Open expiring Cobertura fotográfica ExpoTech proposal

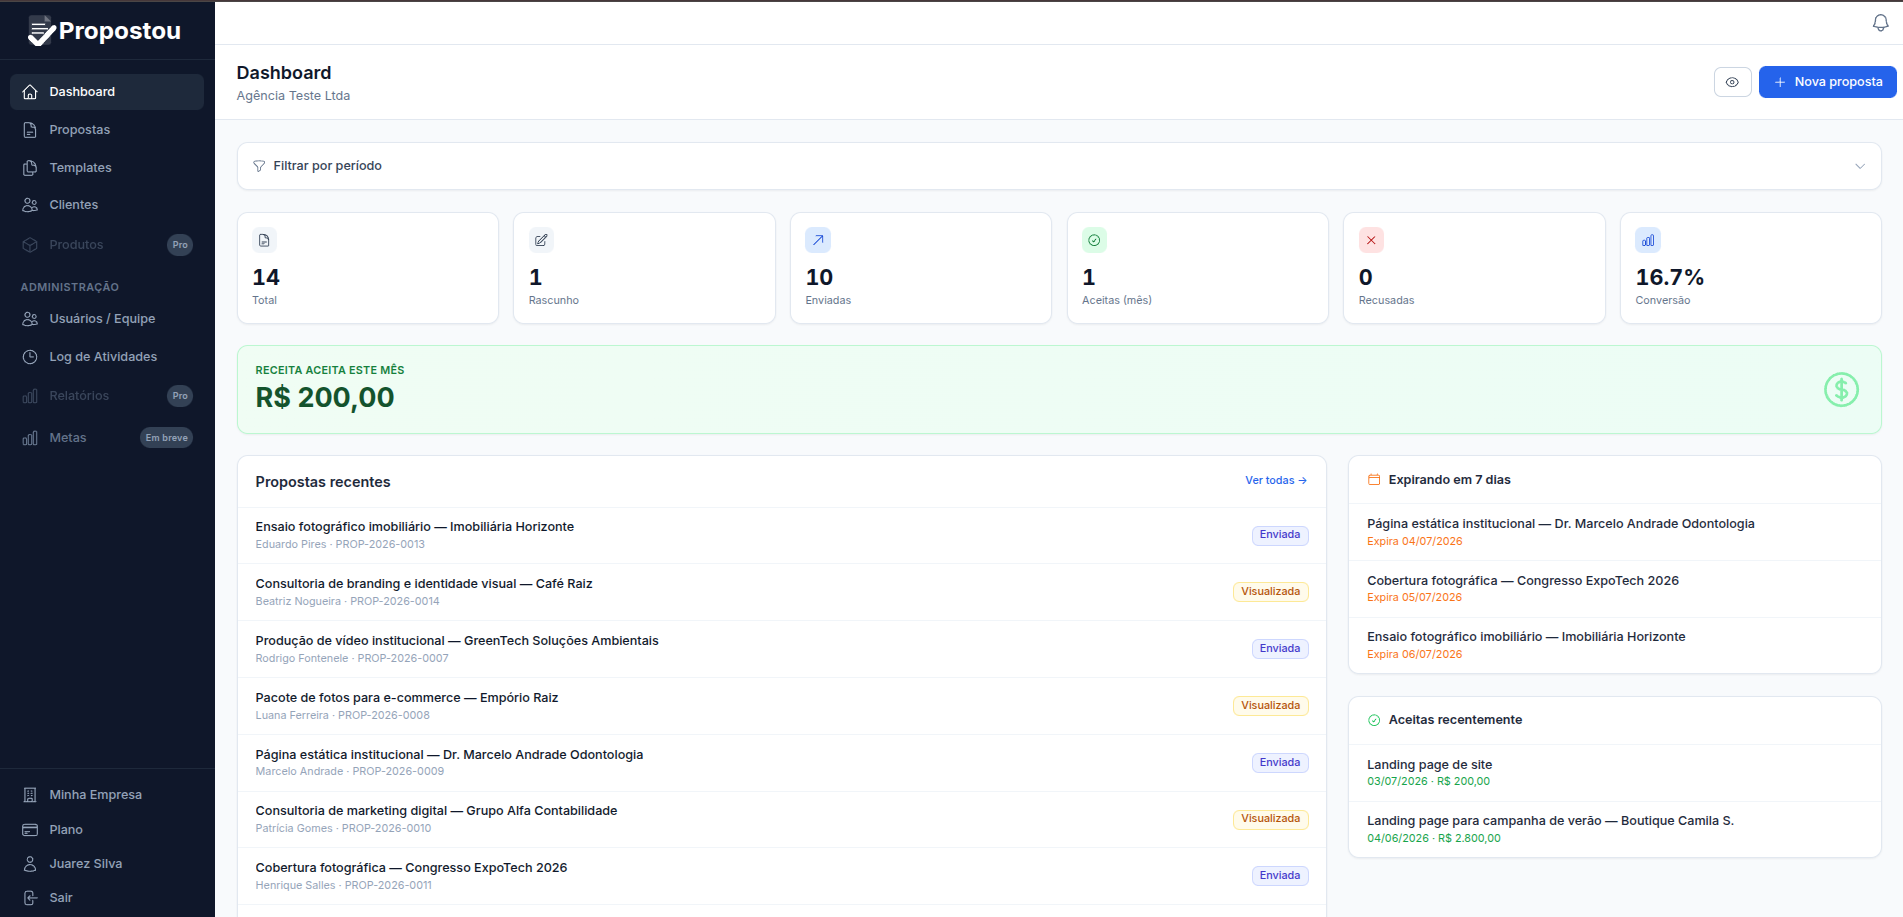tap(1615, 589)
